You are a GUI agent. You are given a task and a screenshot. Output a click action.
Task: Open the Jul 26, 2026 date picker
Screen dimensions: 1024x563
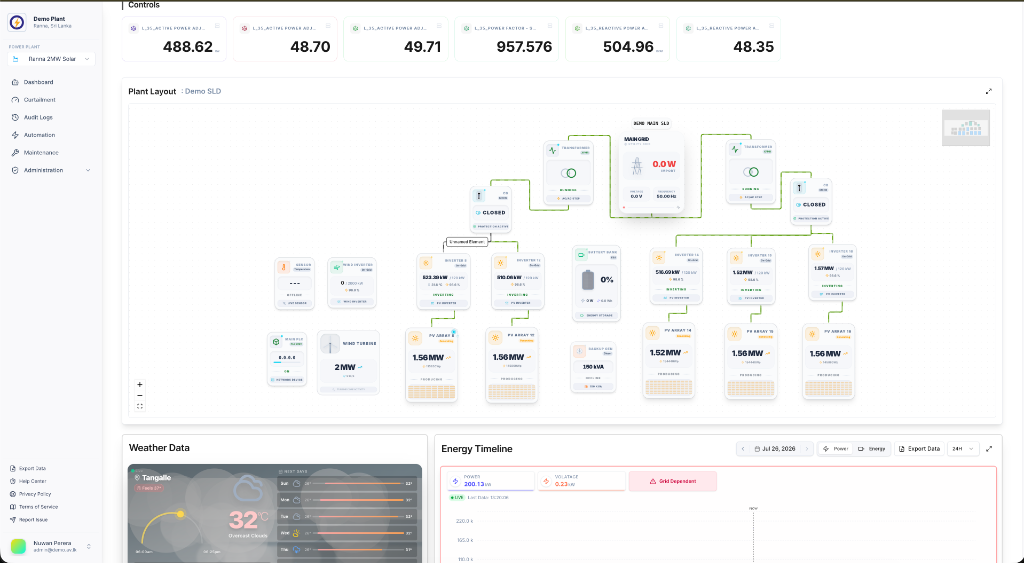tap(775, 449)
